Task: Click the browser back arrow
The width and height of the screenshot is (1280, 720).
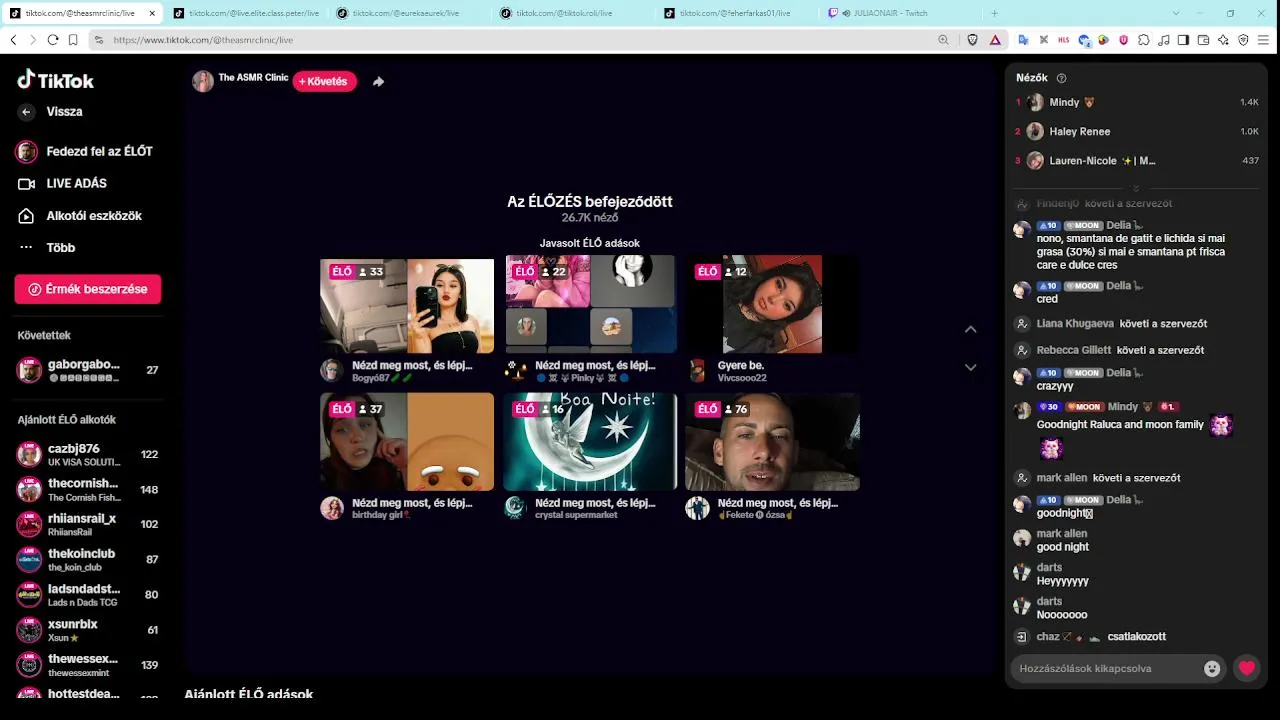Action: 13,40
